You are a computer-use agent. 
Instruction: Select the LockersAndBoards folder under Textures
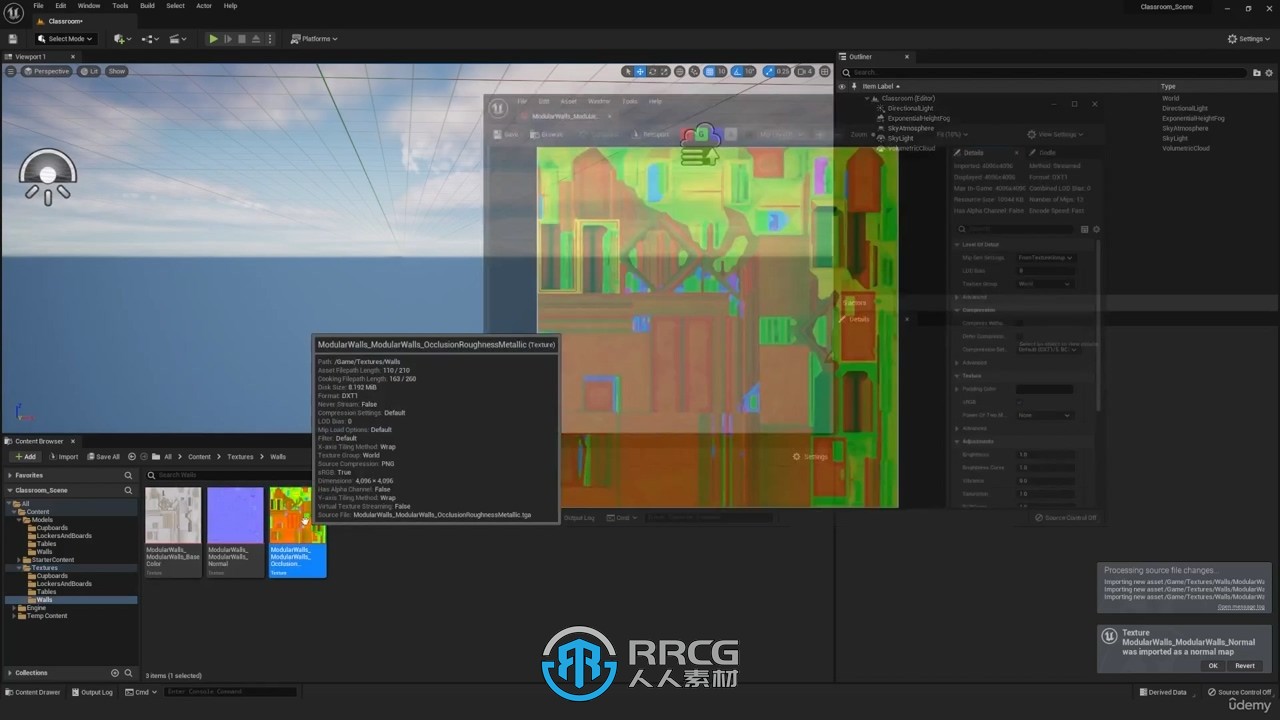(63, 584)
